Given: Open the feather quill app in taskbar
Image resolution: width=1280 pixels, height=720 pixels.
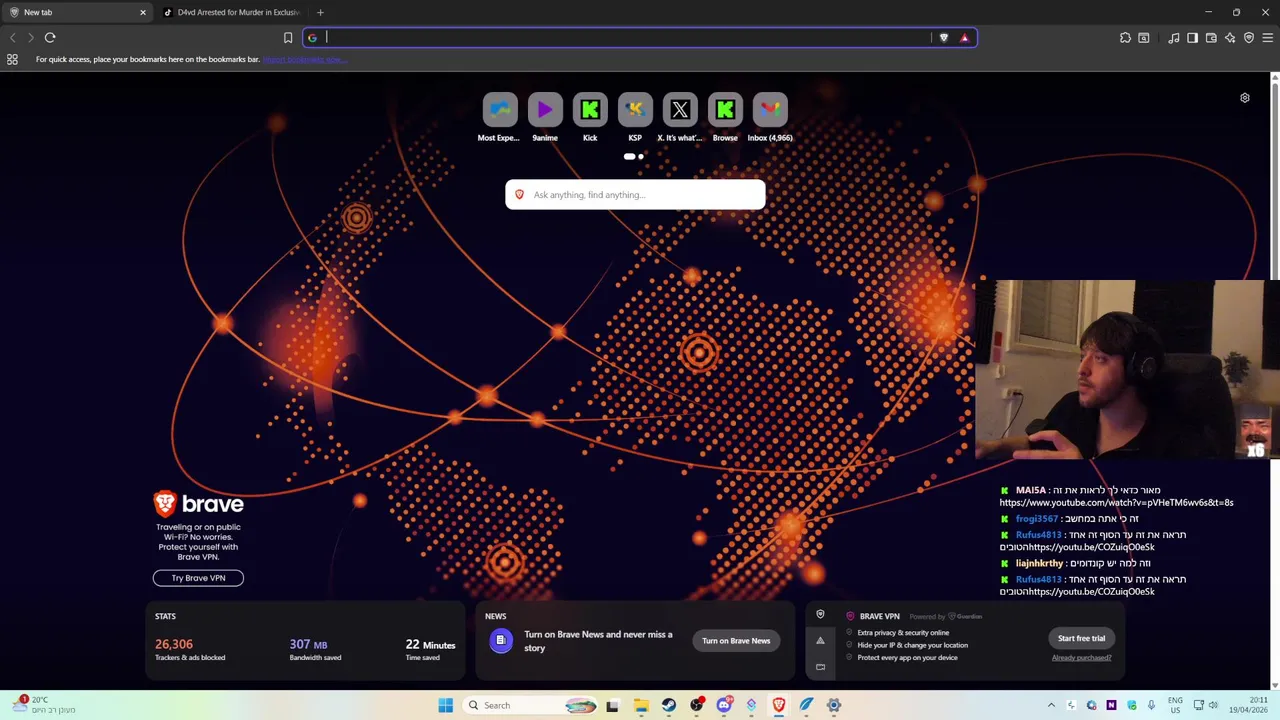Looking at the screenshot, I should pos(806,705).
